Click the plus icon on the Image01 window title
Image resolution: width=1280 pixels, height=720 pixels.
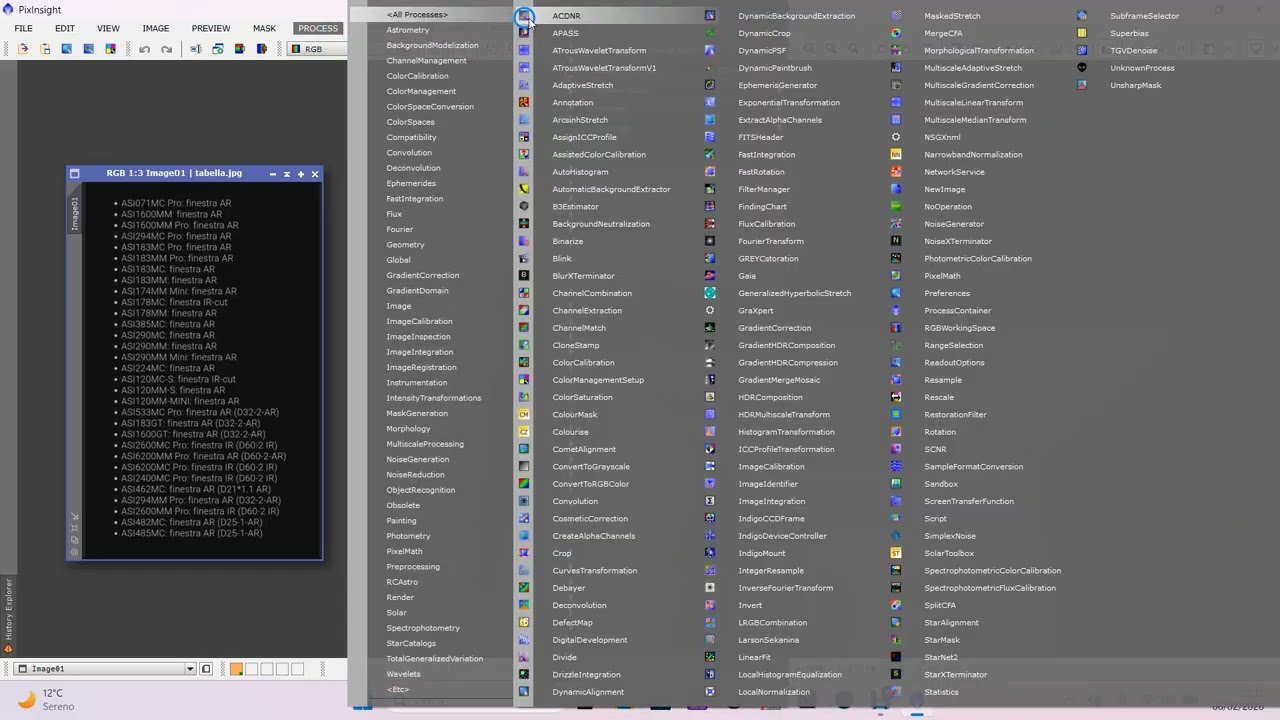coord(301,174)
